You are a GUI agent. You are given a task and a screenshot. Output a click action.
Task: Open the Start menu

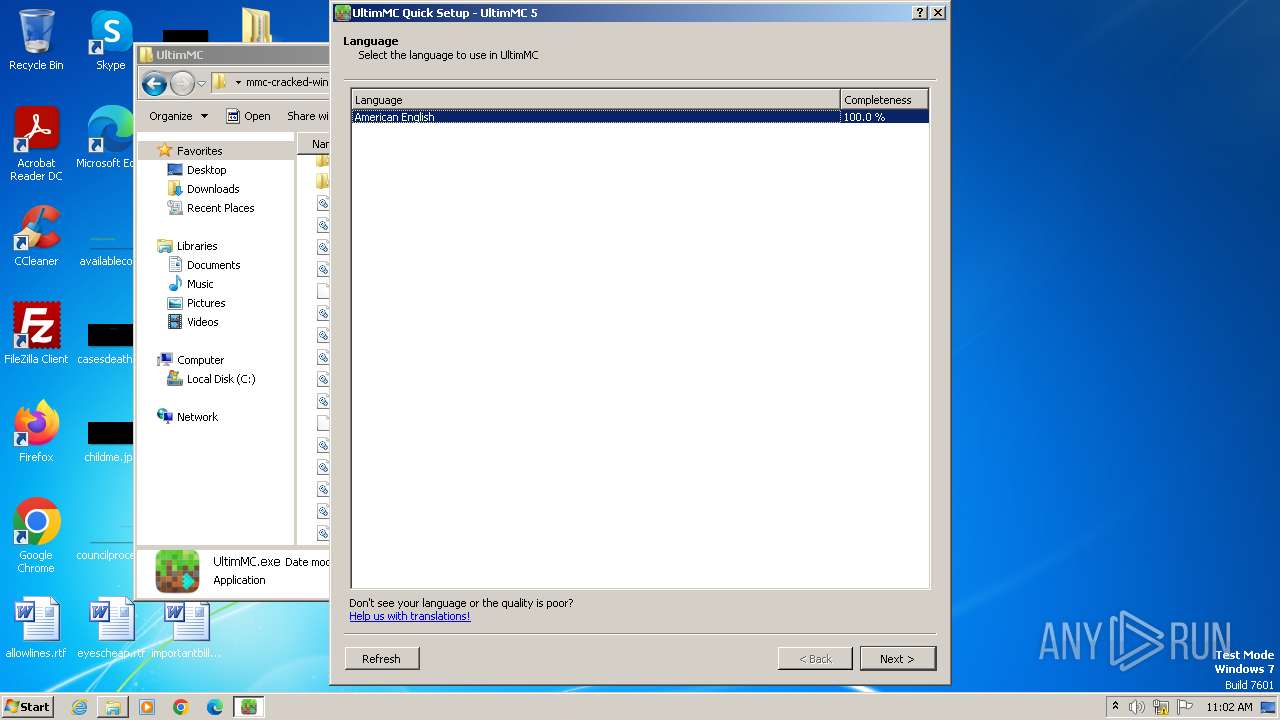click(x=28, y=706)
